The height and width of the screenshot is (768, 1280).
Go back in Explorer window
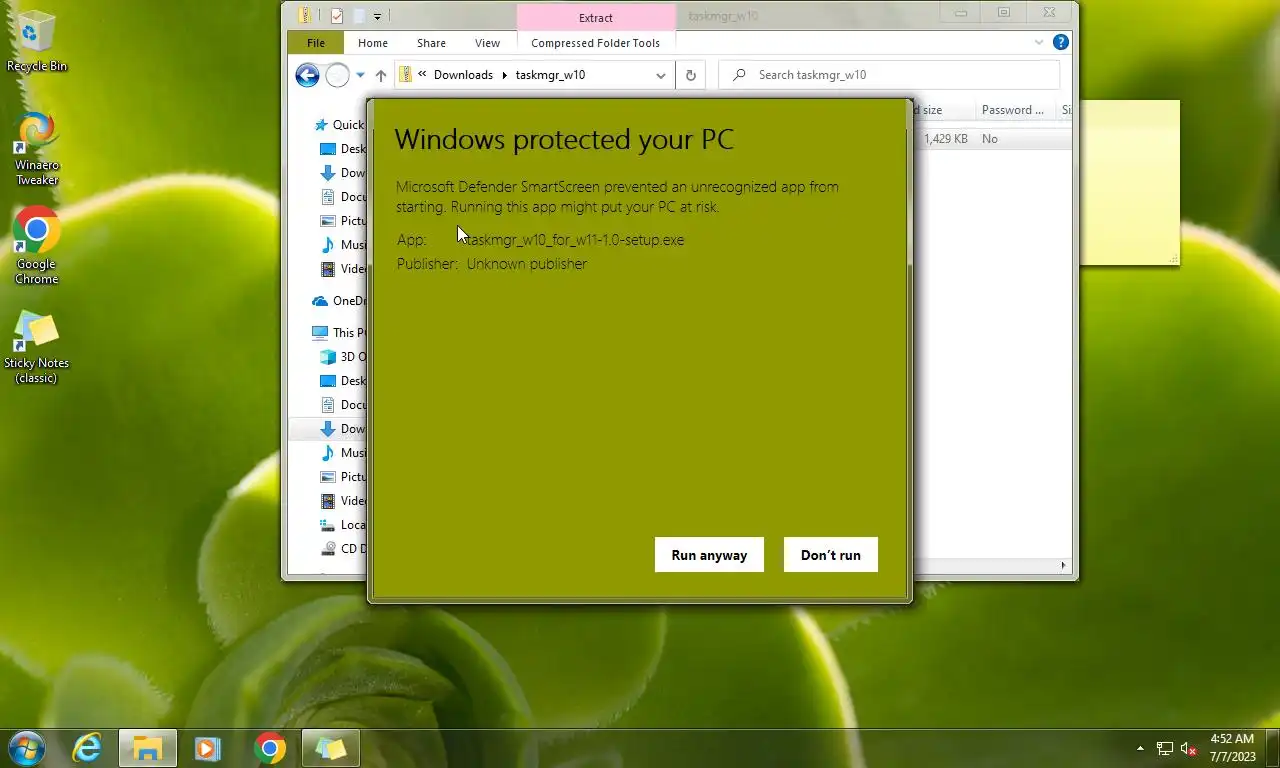[x=307, y=75]
